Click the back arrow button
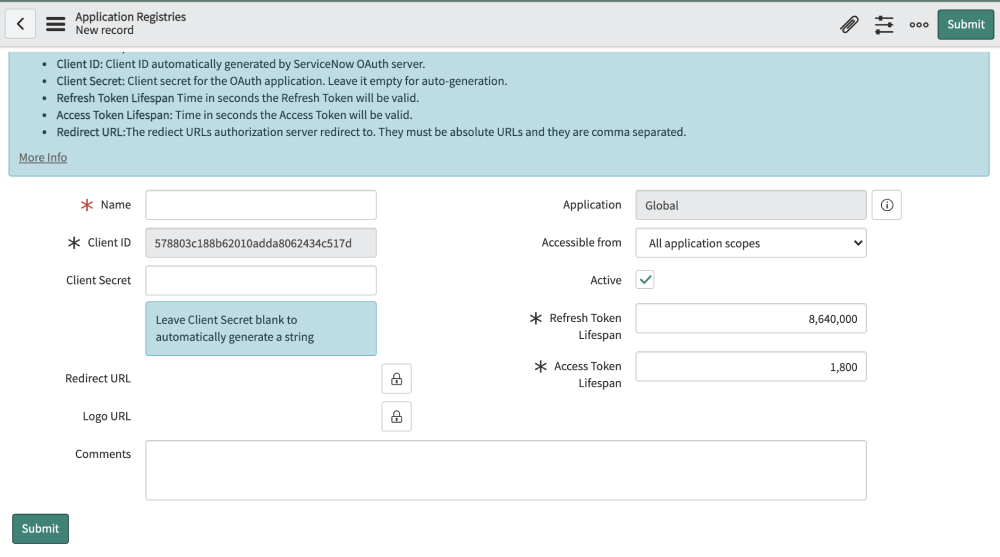The height and width of the screenshot is (557, 1000). pyautogui.click(x=21, y=24)
